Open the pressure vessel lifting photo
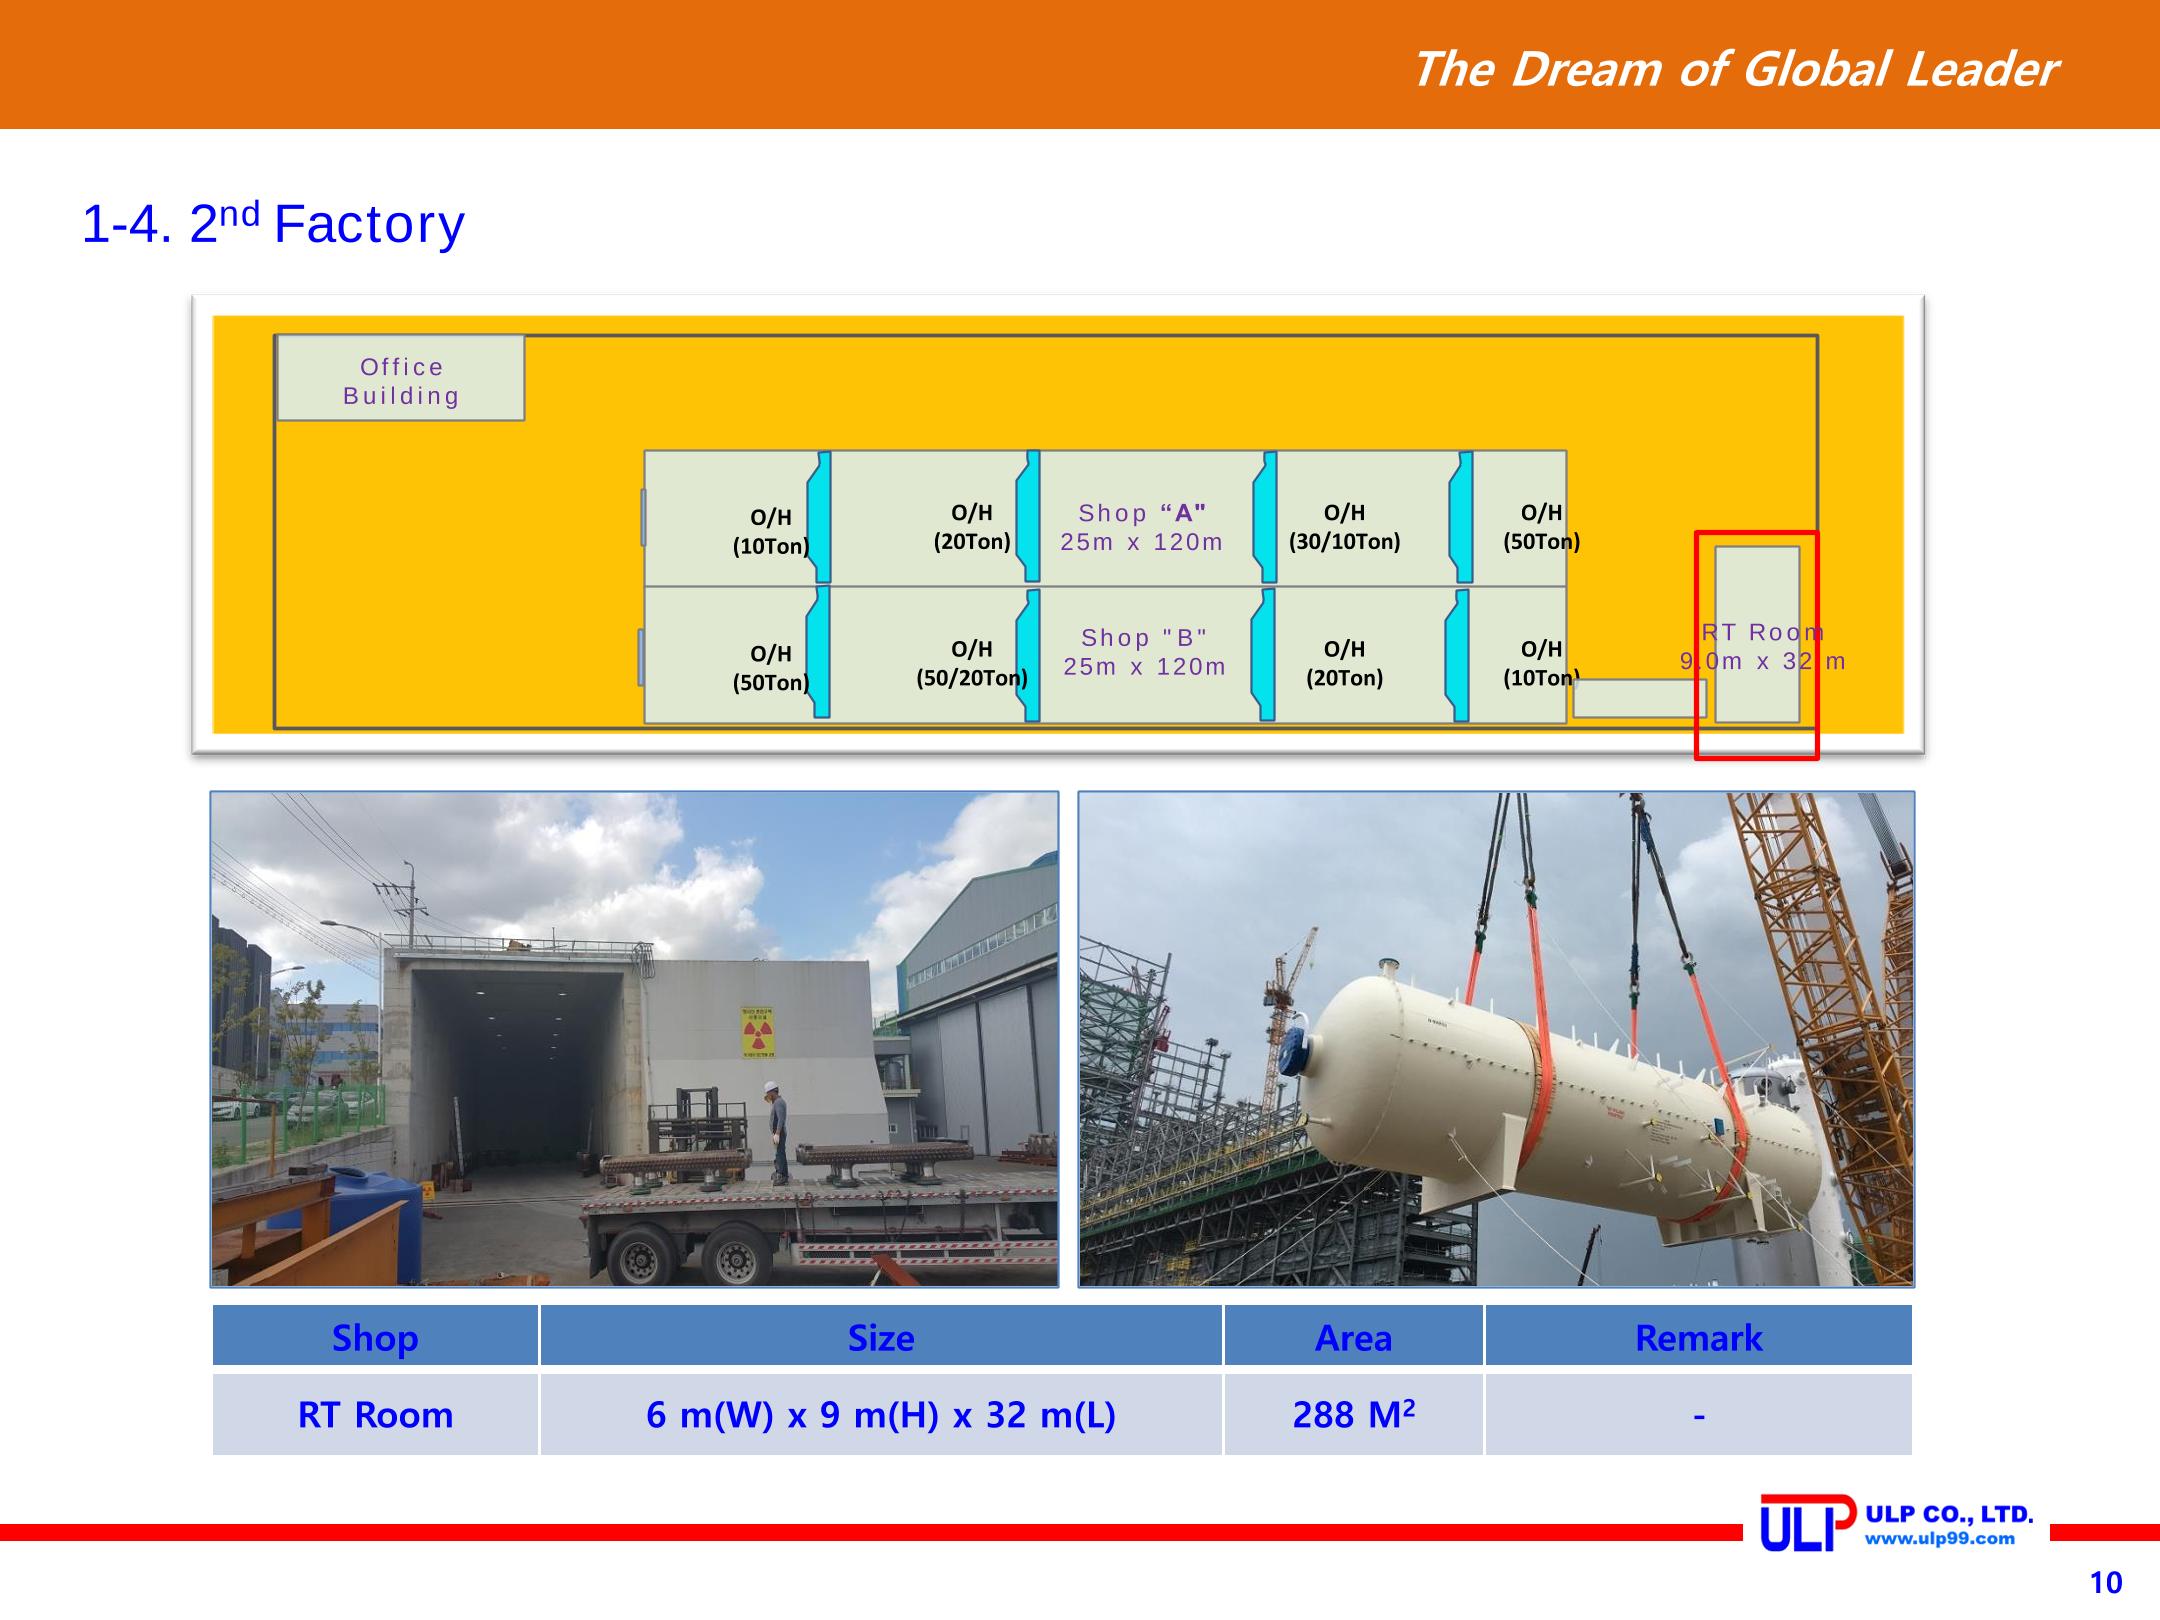2160x1620 pixels. click(1496, 1039)
